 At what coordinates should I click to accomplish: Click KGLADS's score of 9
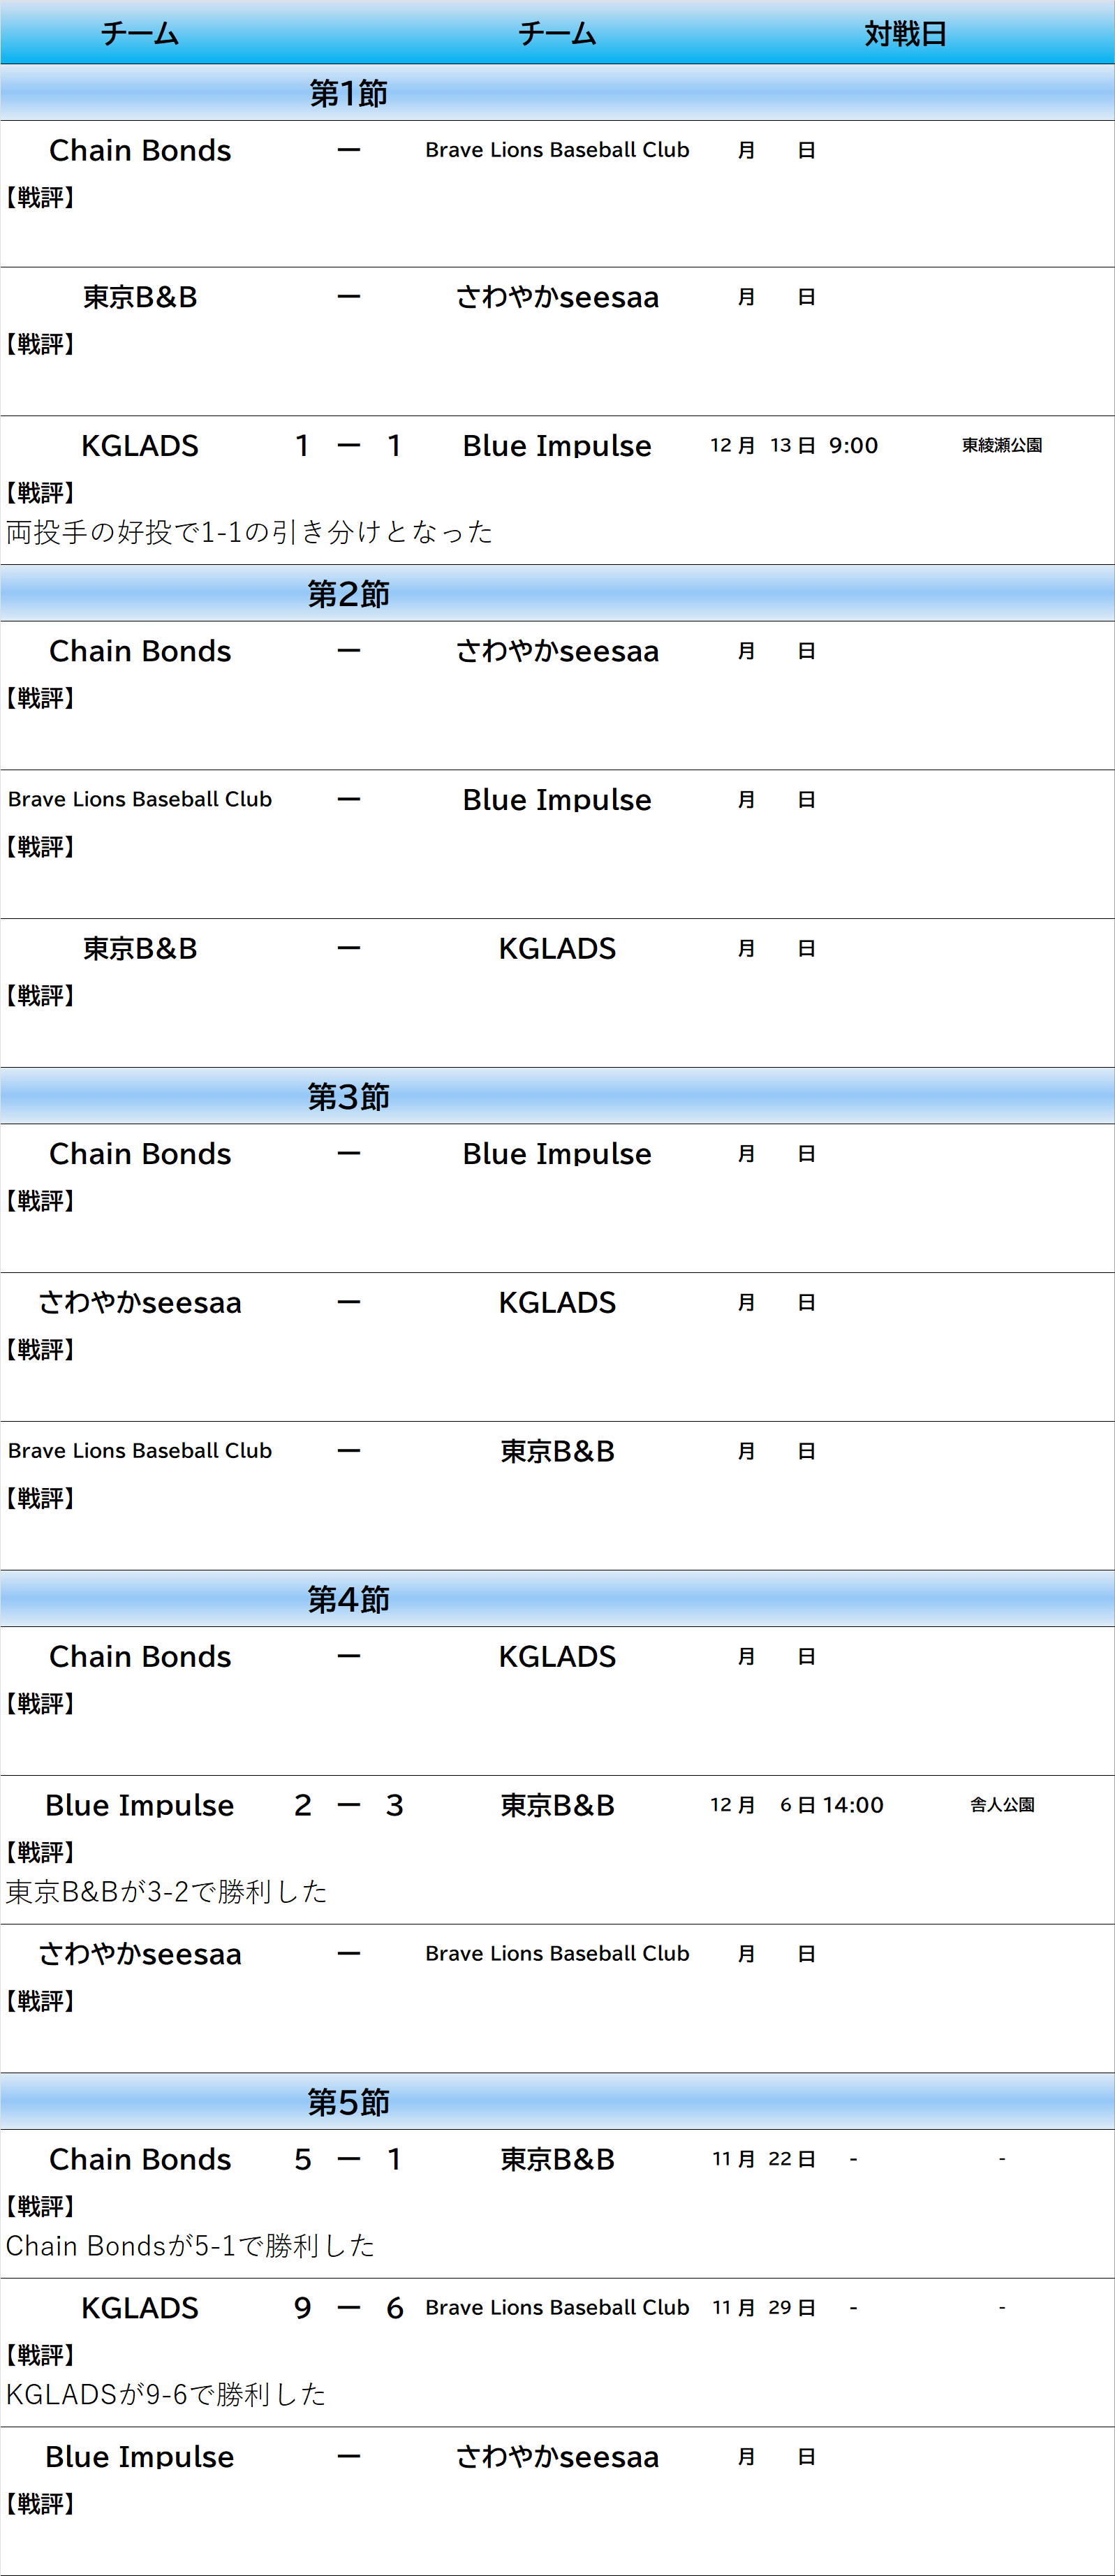click(302, 2308)
